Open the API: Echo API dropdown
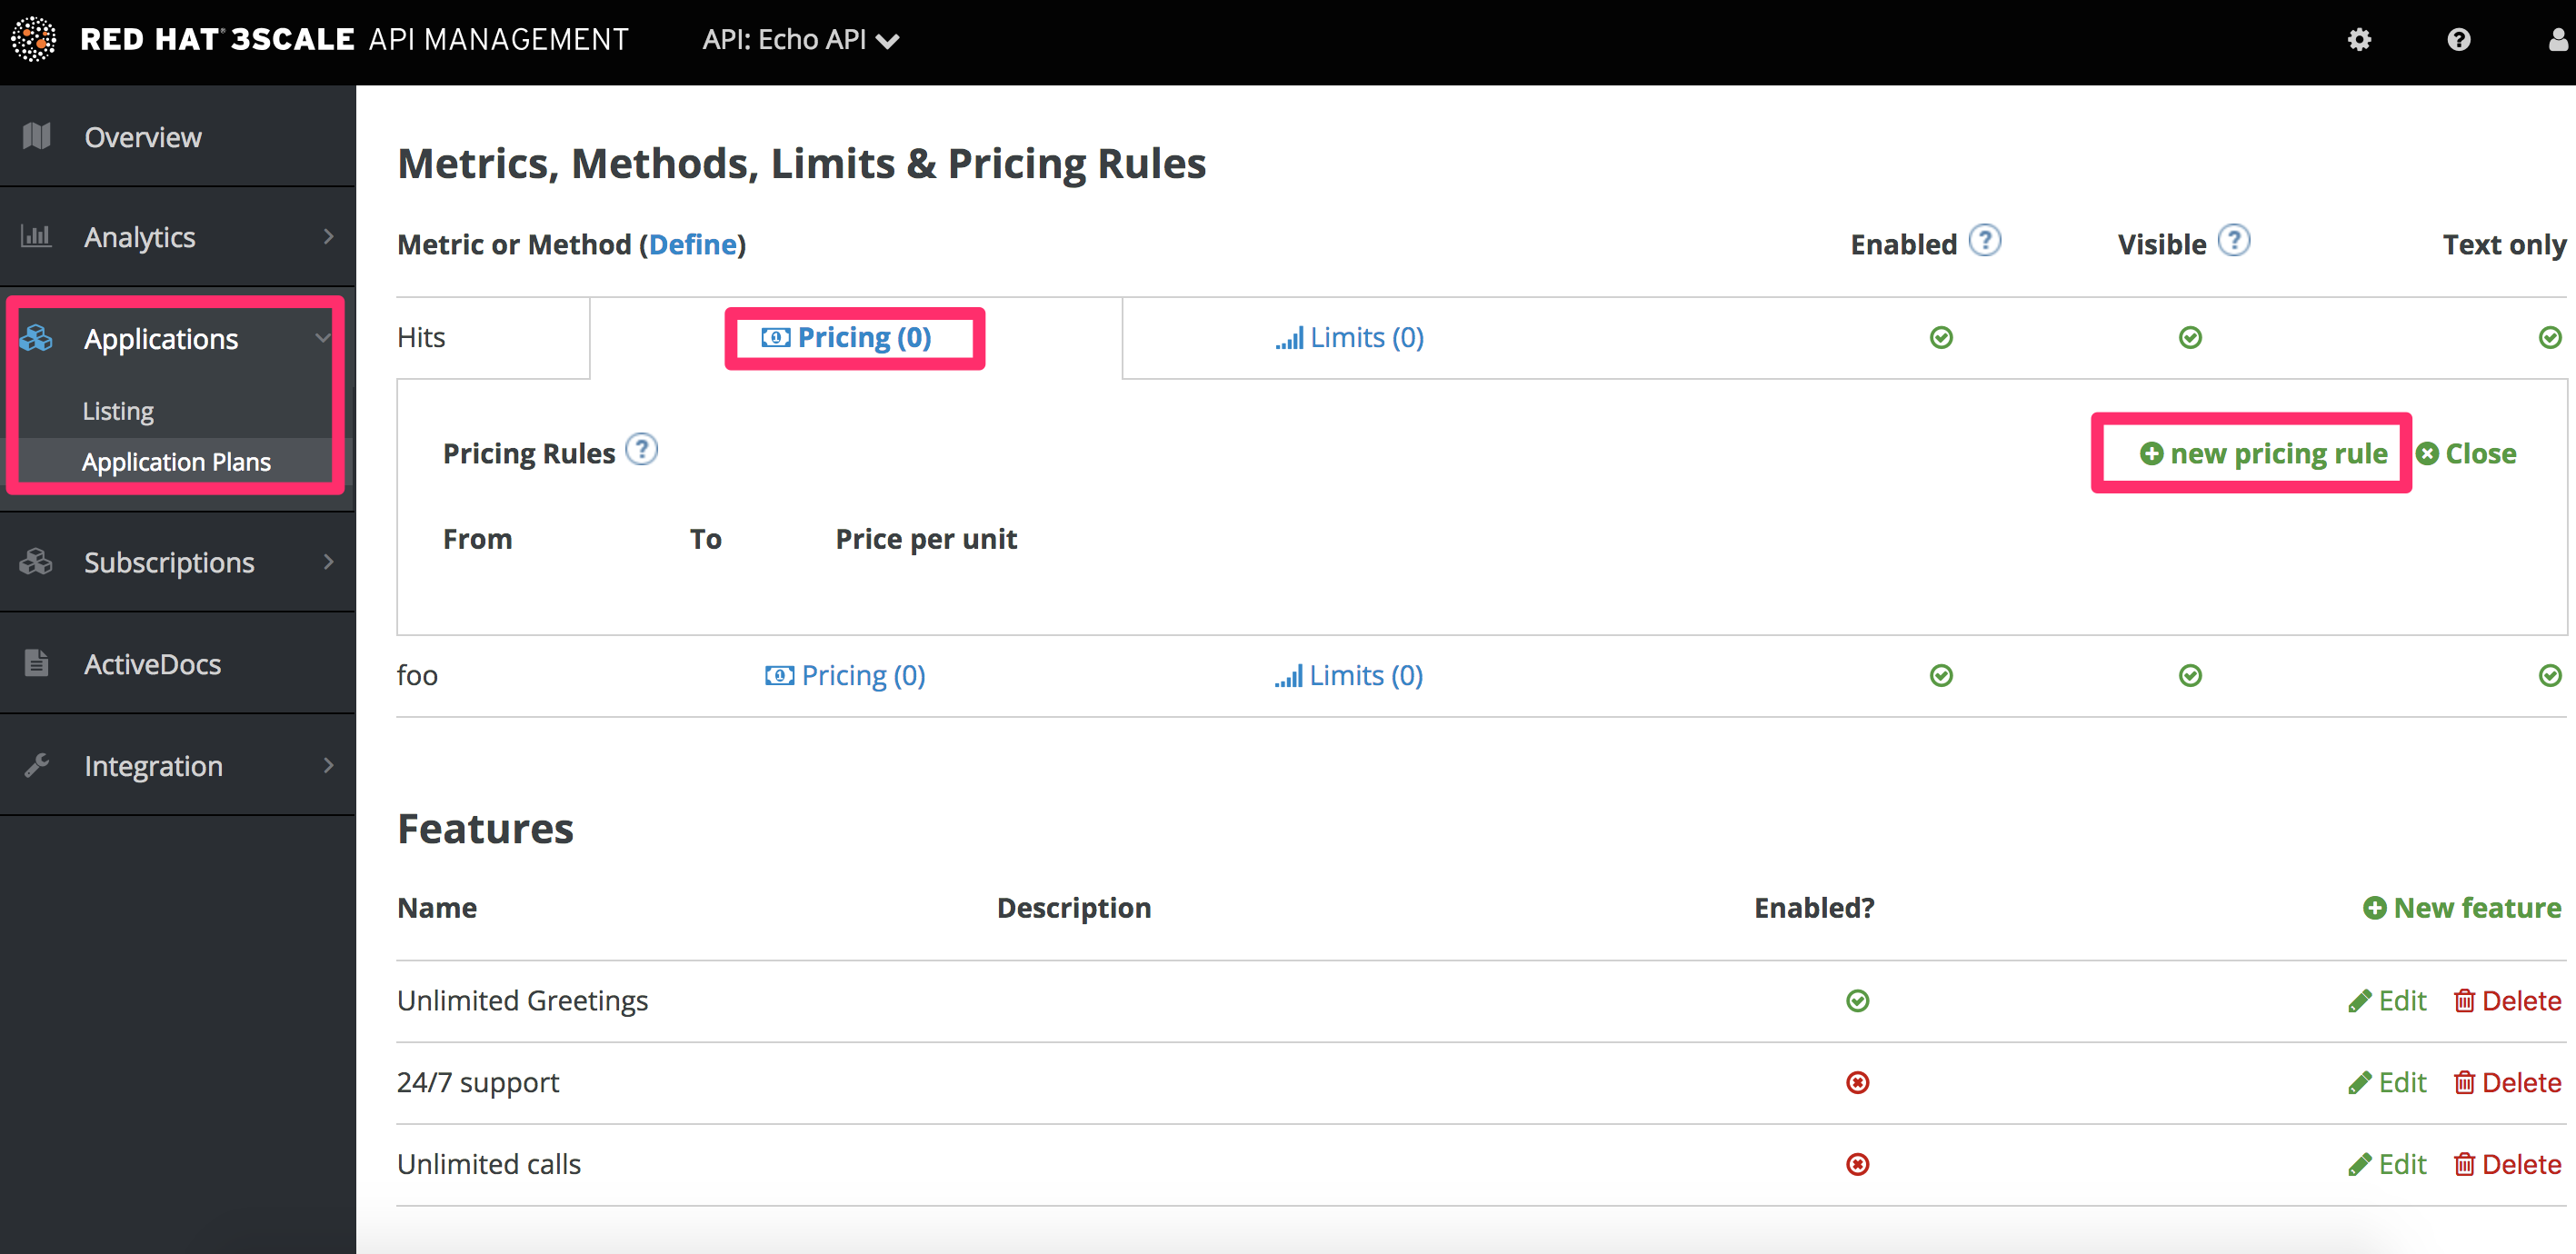Image resolution: width=2576 pixels, height=1254 pixels. 800,40
